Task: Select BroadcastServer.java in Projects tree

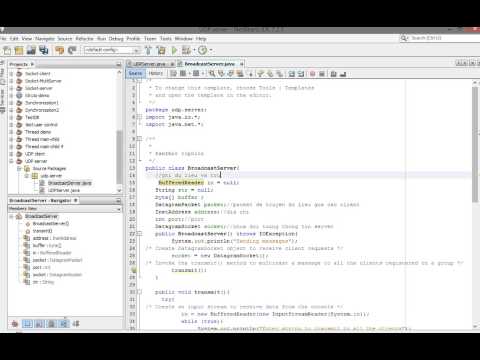Action: pyautogui.click(x=69, y=183)
